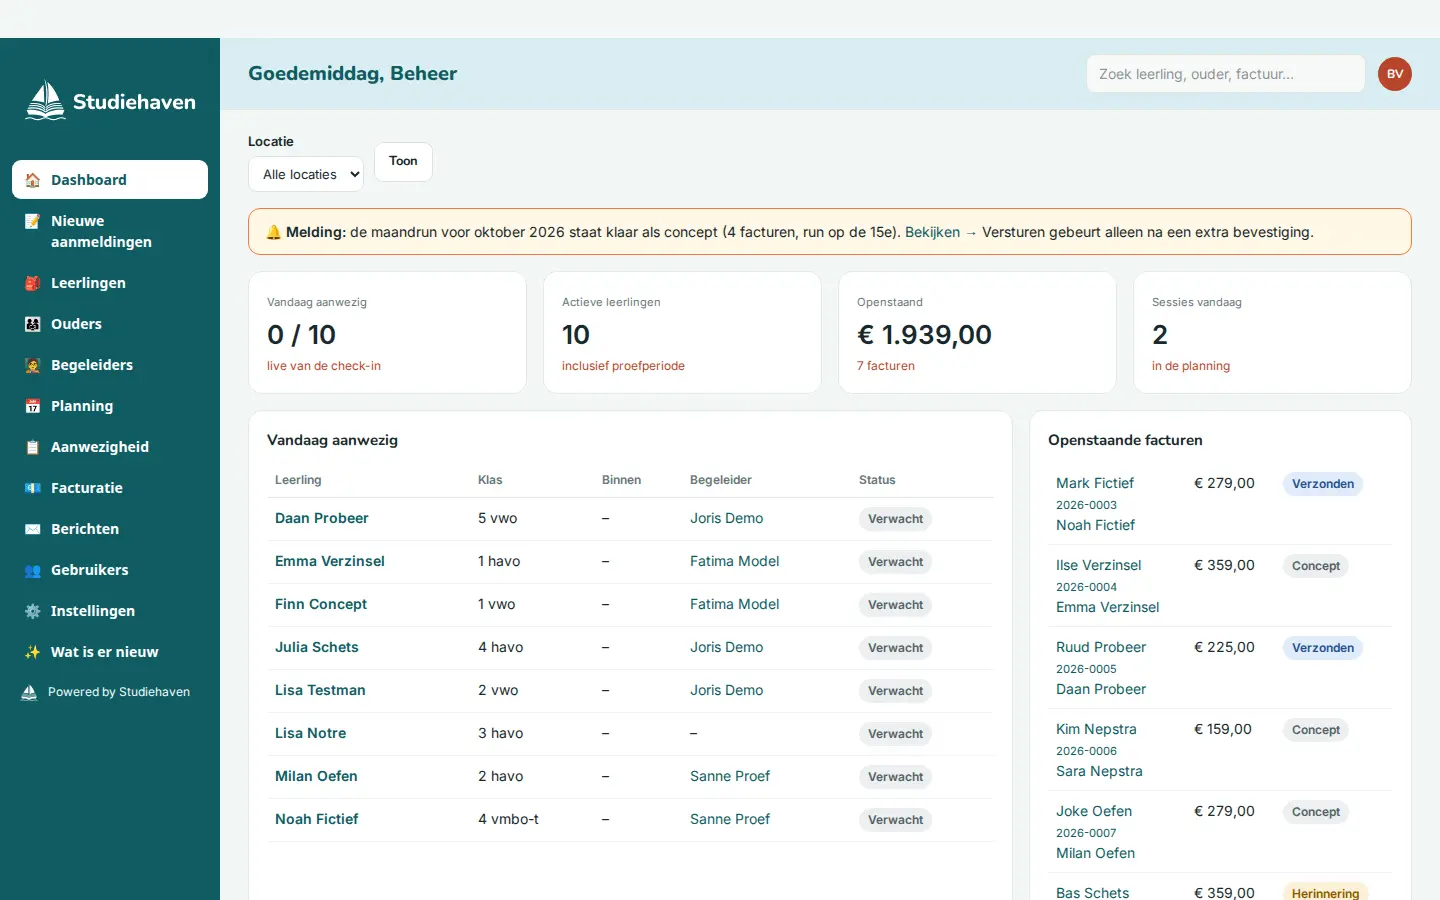
Task: Click the Wat is er nieuw sparkle icon
Action: coord(33,652)
